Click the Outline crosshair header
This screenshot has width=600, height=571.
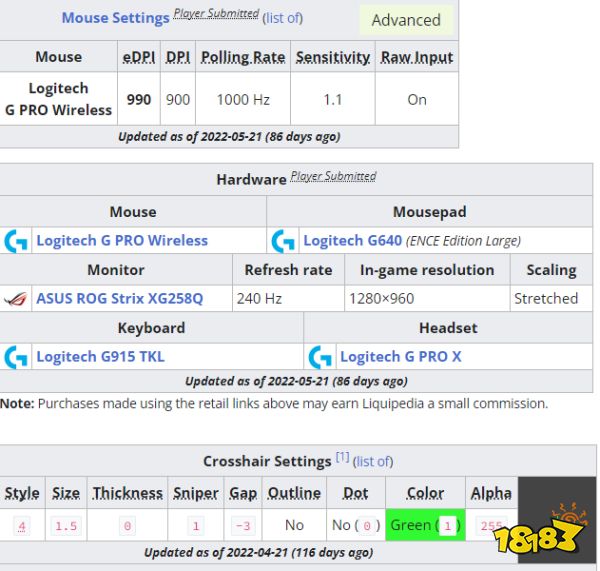point(294,493)
